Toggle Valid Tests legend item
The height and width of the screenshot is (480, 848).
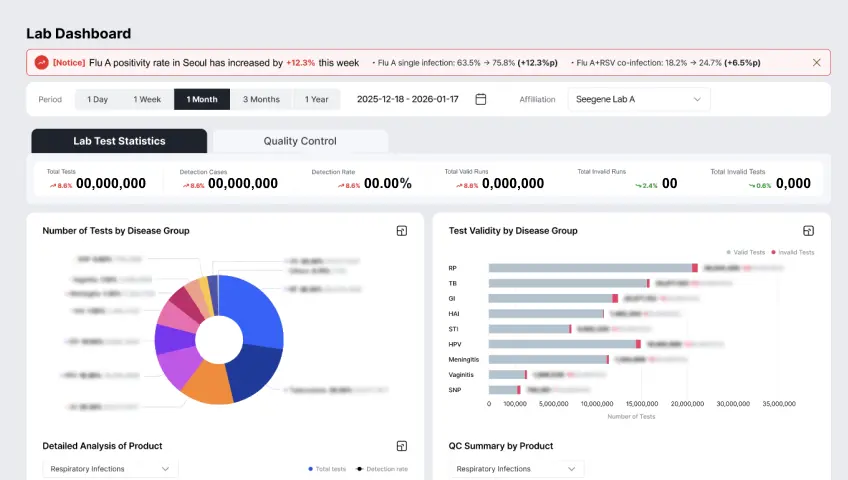[745, 252]
